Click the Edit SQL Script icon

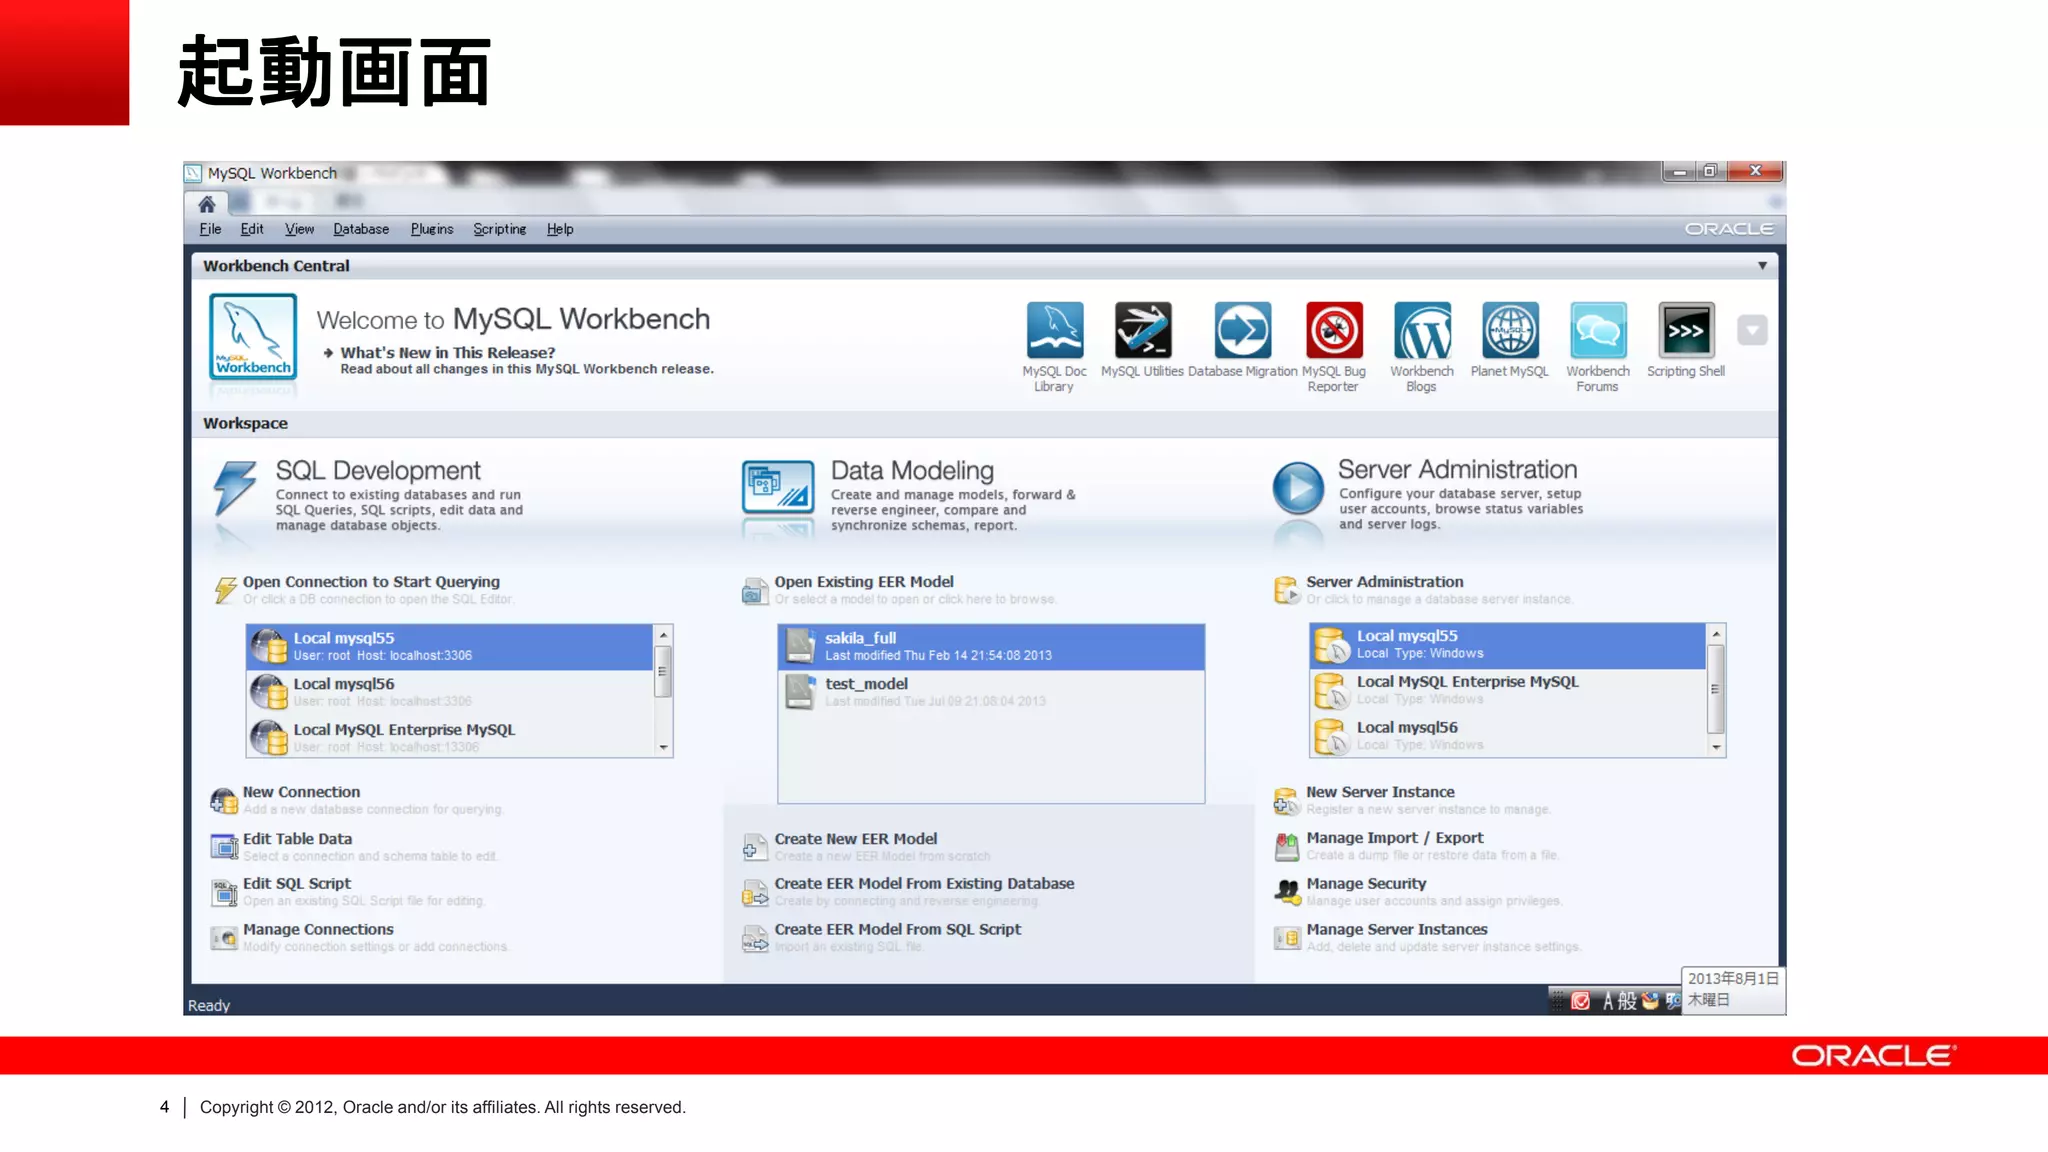(224, 892)
